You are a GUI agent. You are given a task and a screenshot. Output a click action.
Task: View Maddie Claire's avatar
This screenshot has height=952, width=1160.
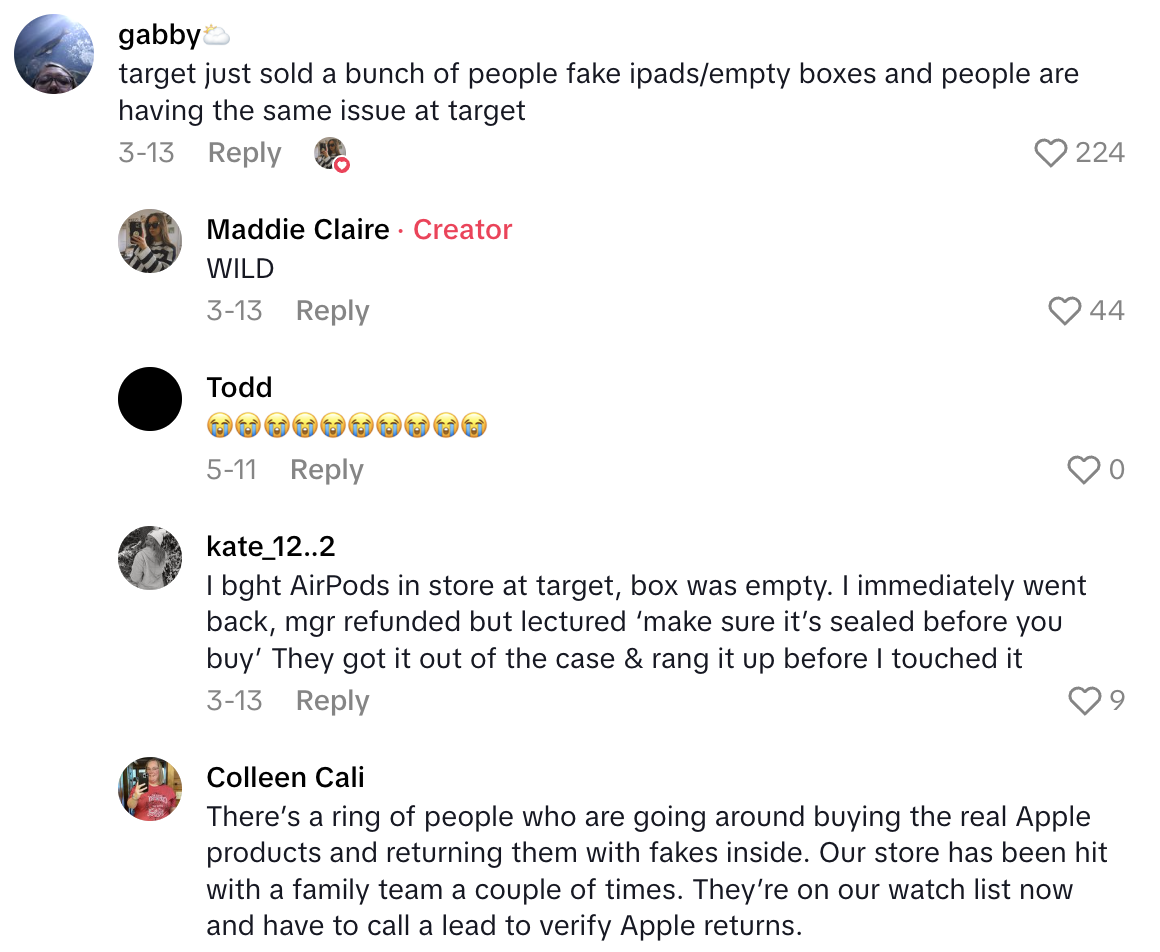point(150,241)
